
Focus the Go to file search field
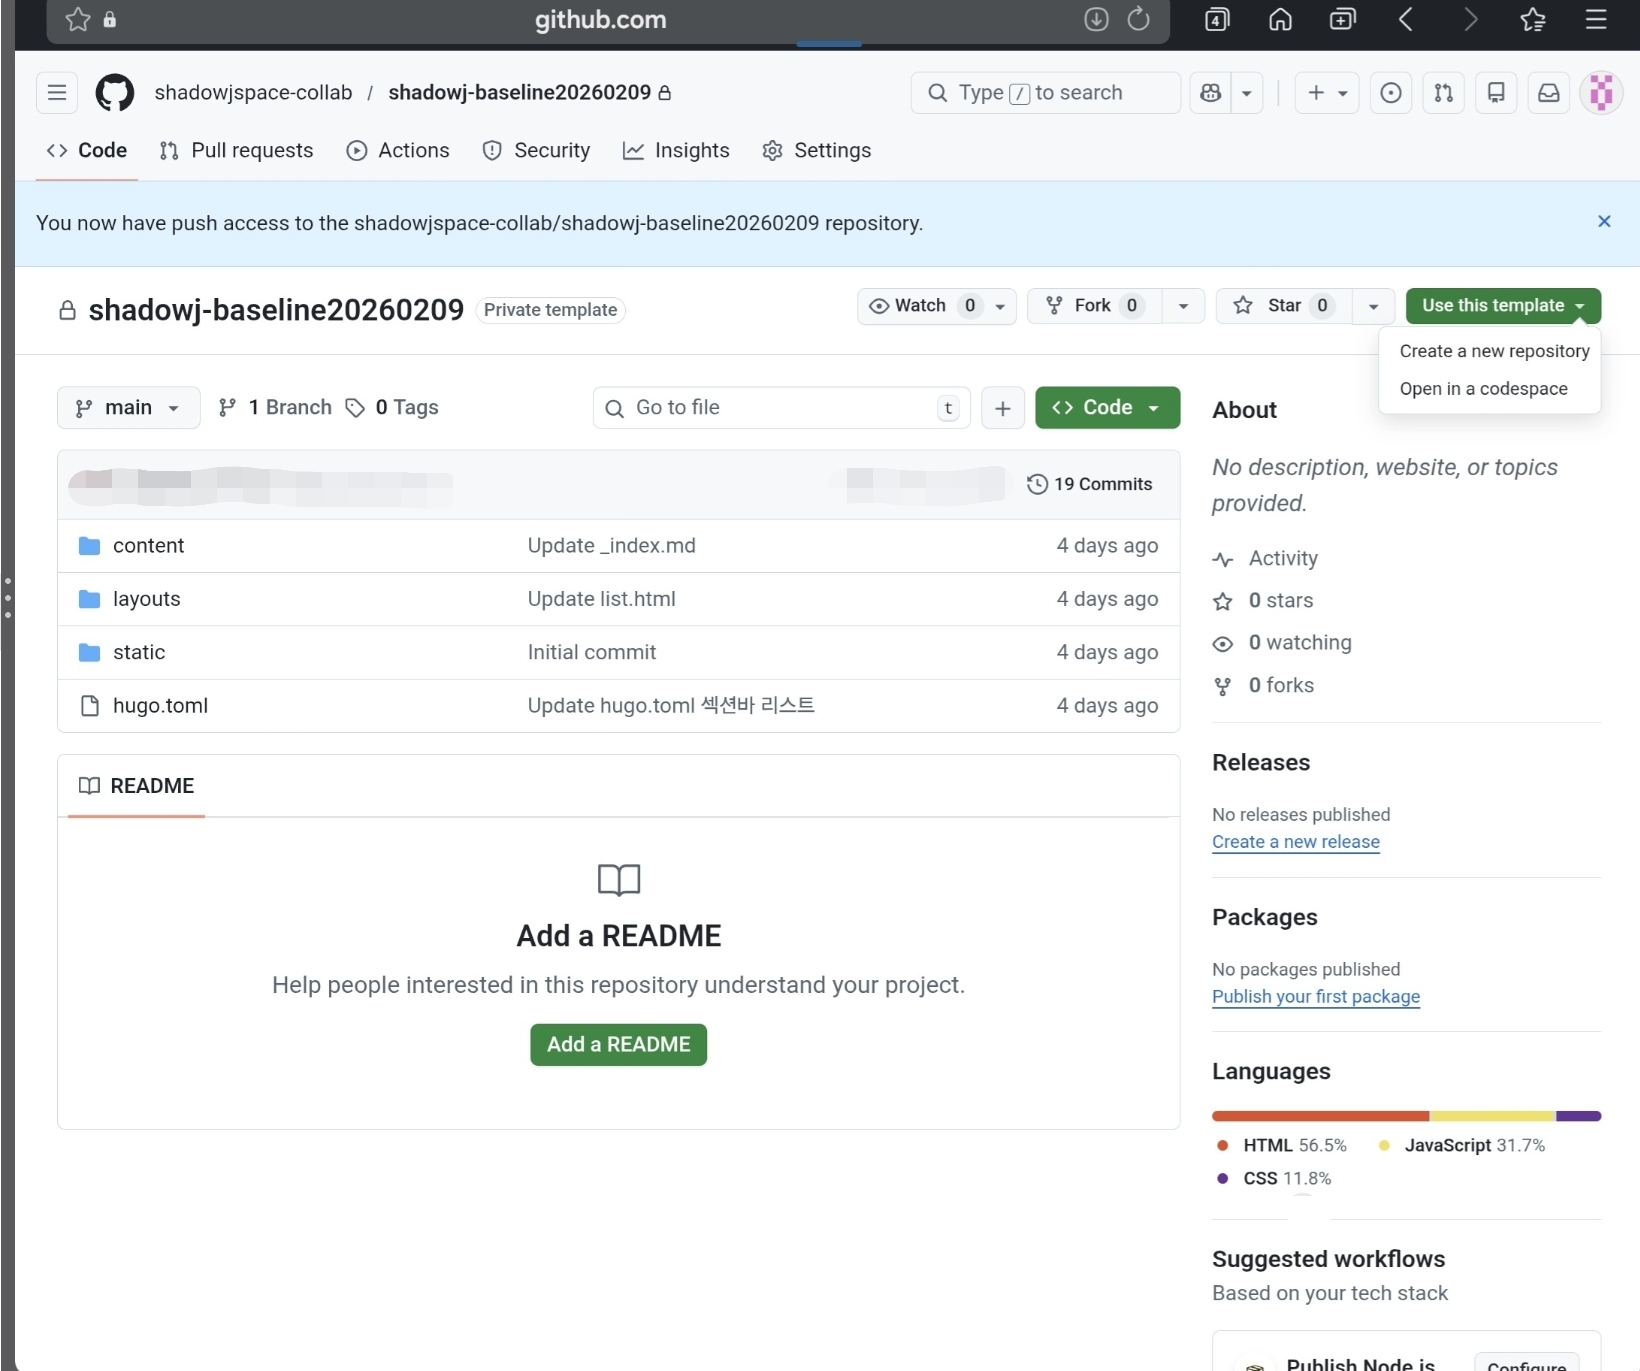(780, 408)
